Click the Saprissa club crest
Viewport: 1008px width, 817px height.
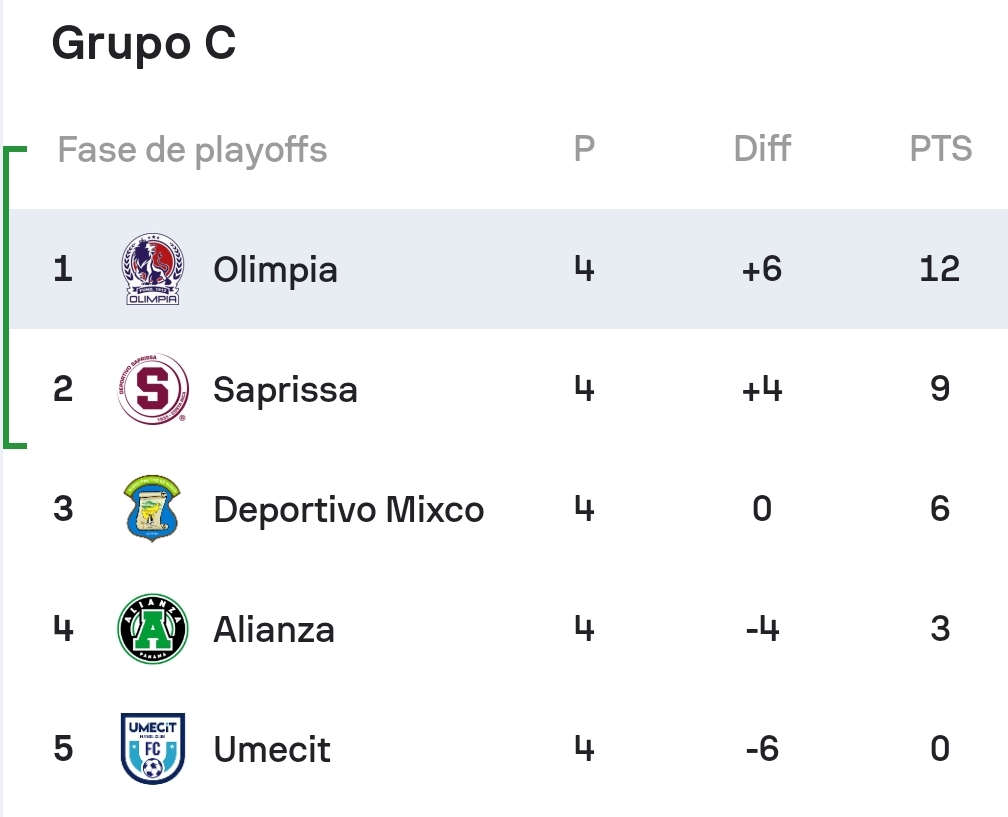[x=153, y=389]
